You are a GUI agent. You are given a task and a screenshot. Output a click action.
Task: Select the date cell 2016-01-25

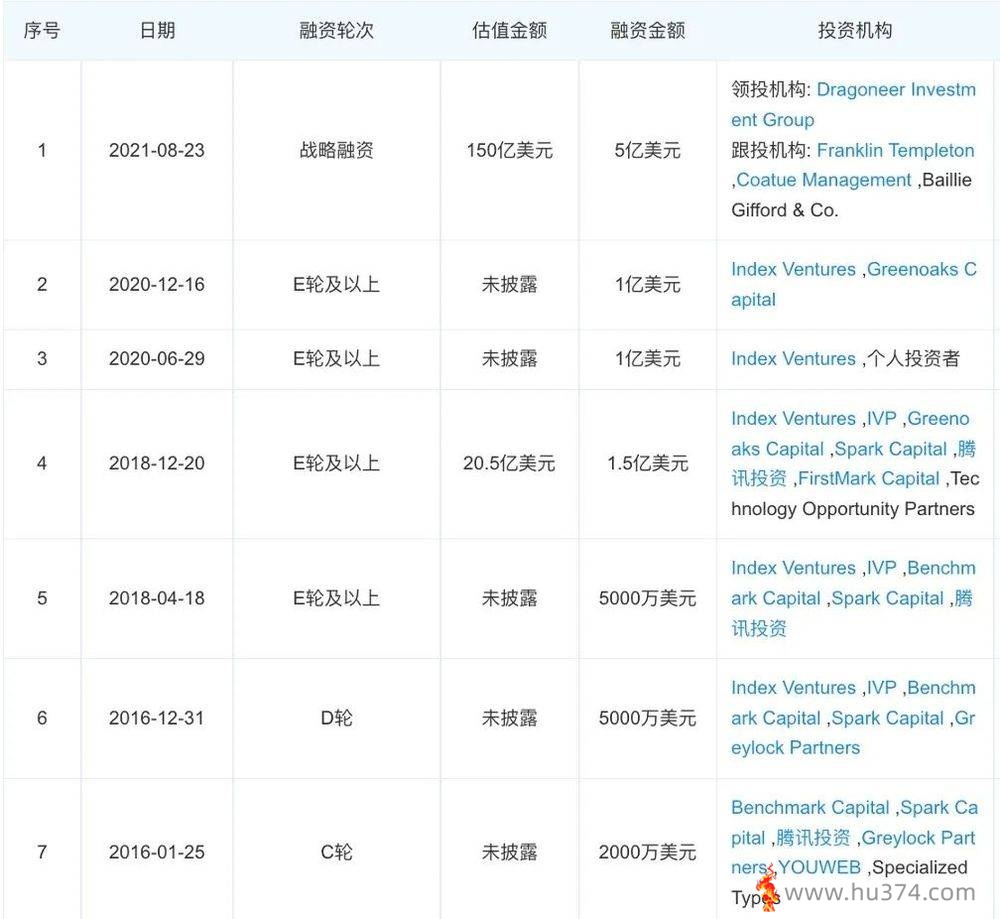pos(157,852)
